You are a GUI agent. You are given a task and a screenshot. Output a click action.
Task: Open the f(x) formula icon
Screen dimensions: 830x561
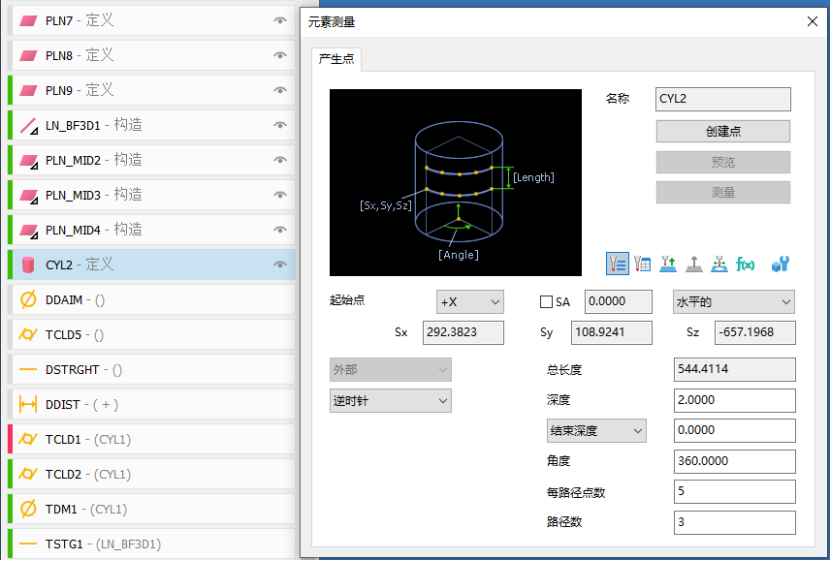[x=745, y=264]
